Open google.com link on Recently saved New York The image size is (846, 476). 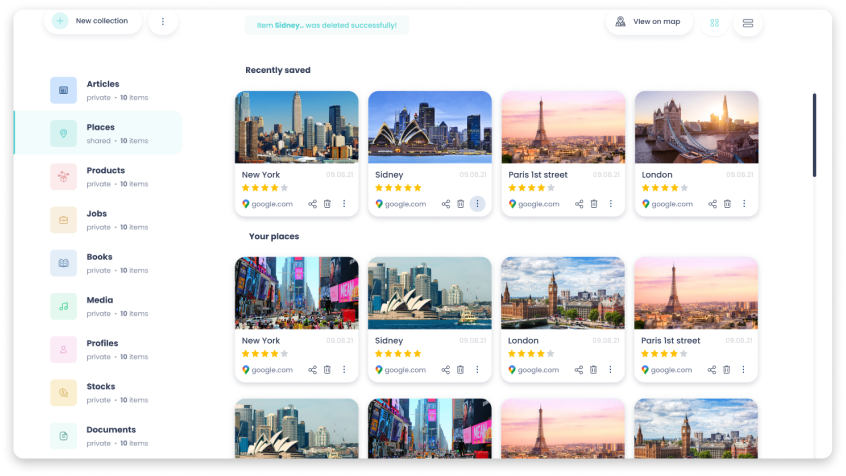click(x=267, y=204)
